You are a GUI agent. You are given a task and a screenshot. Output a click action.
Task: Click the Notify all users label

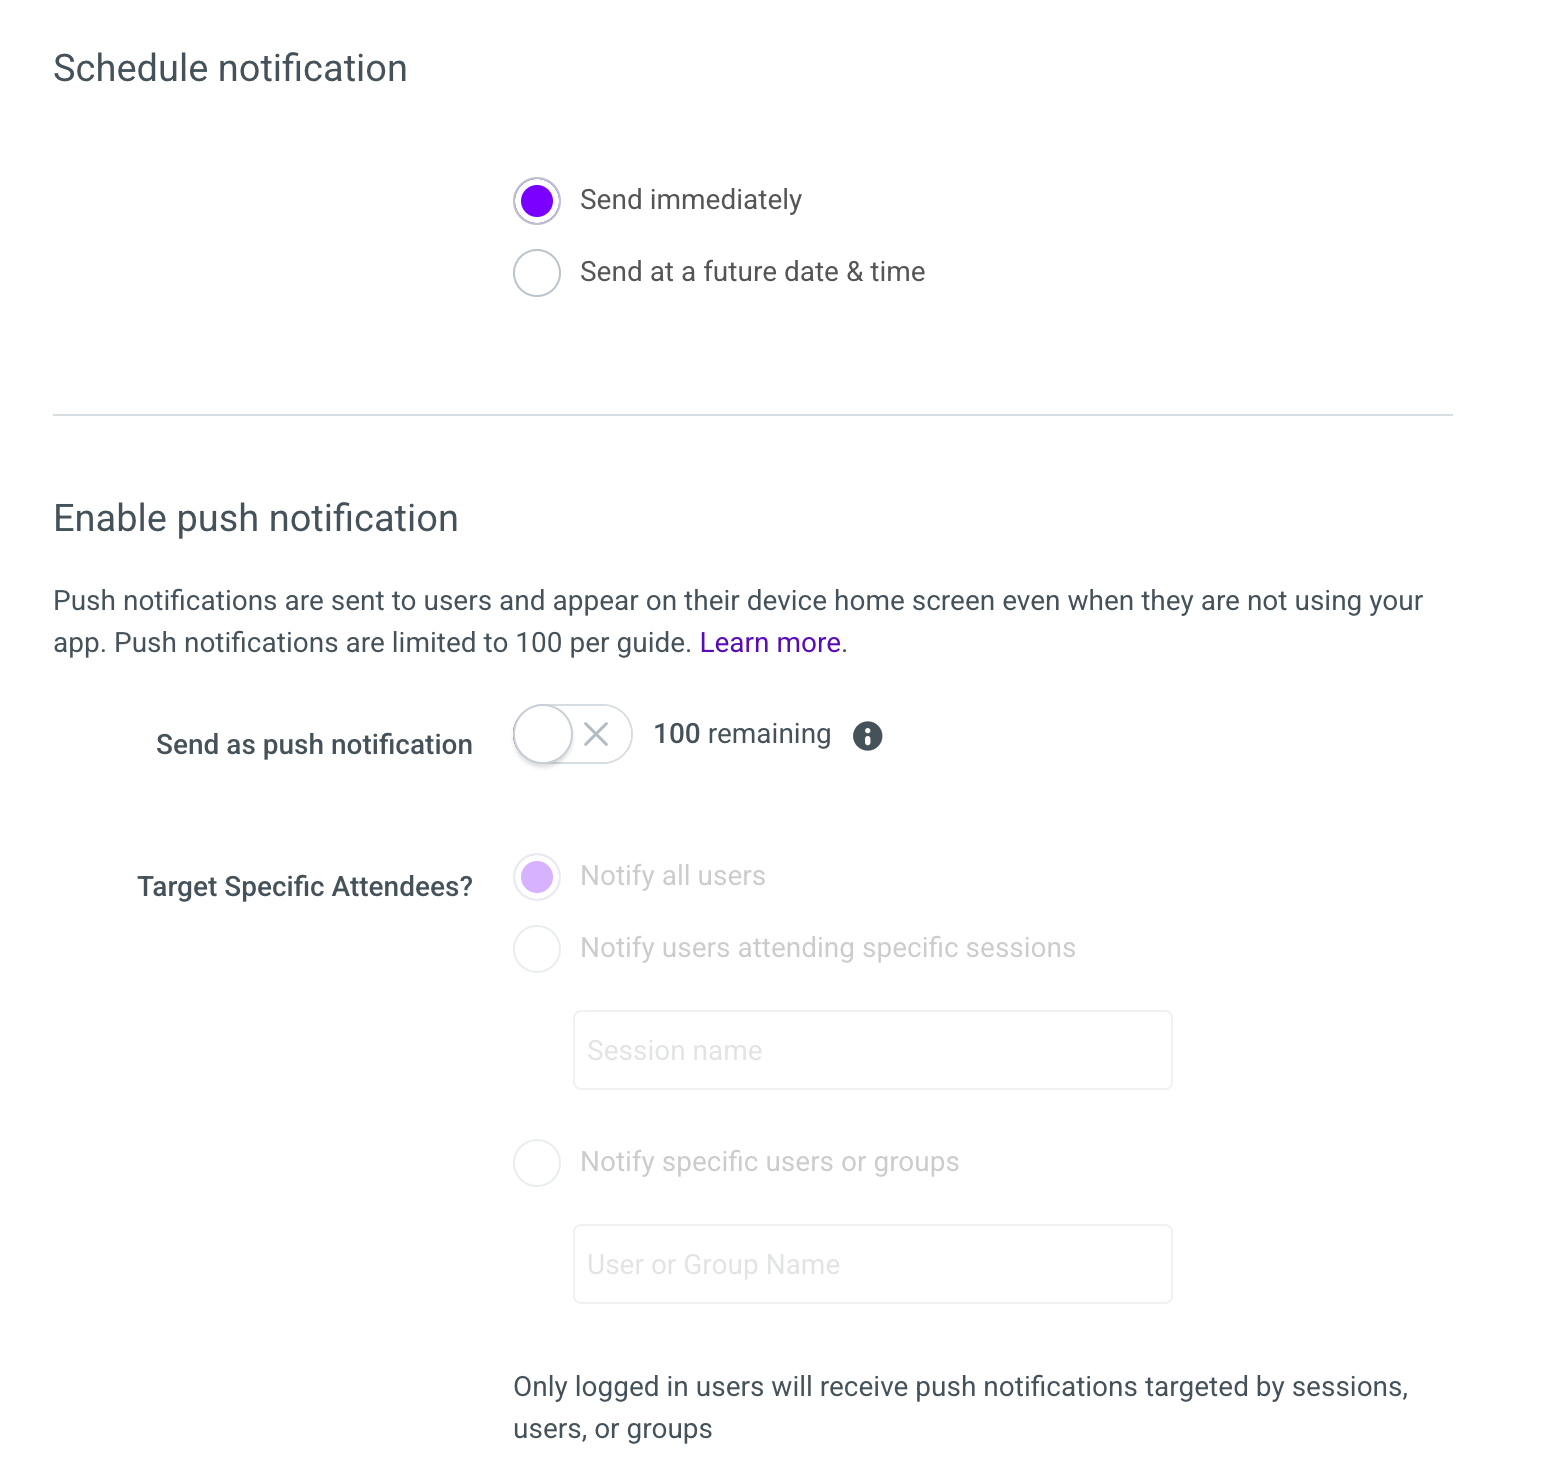pyautogui.click(x=673, y=876)
